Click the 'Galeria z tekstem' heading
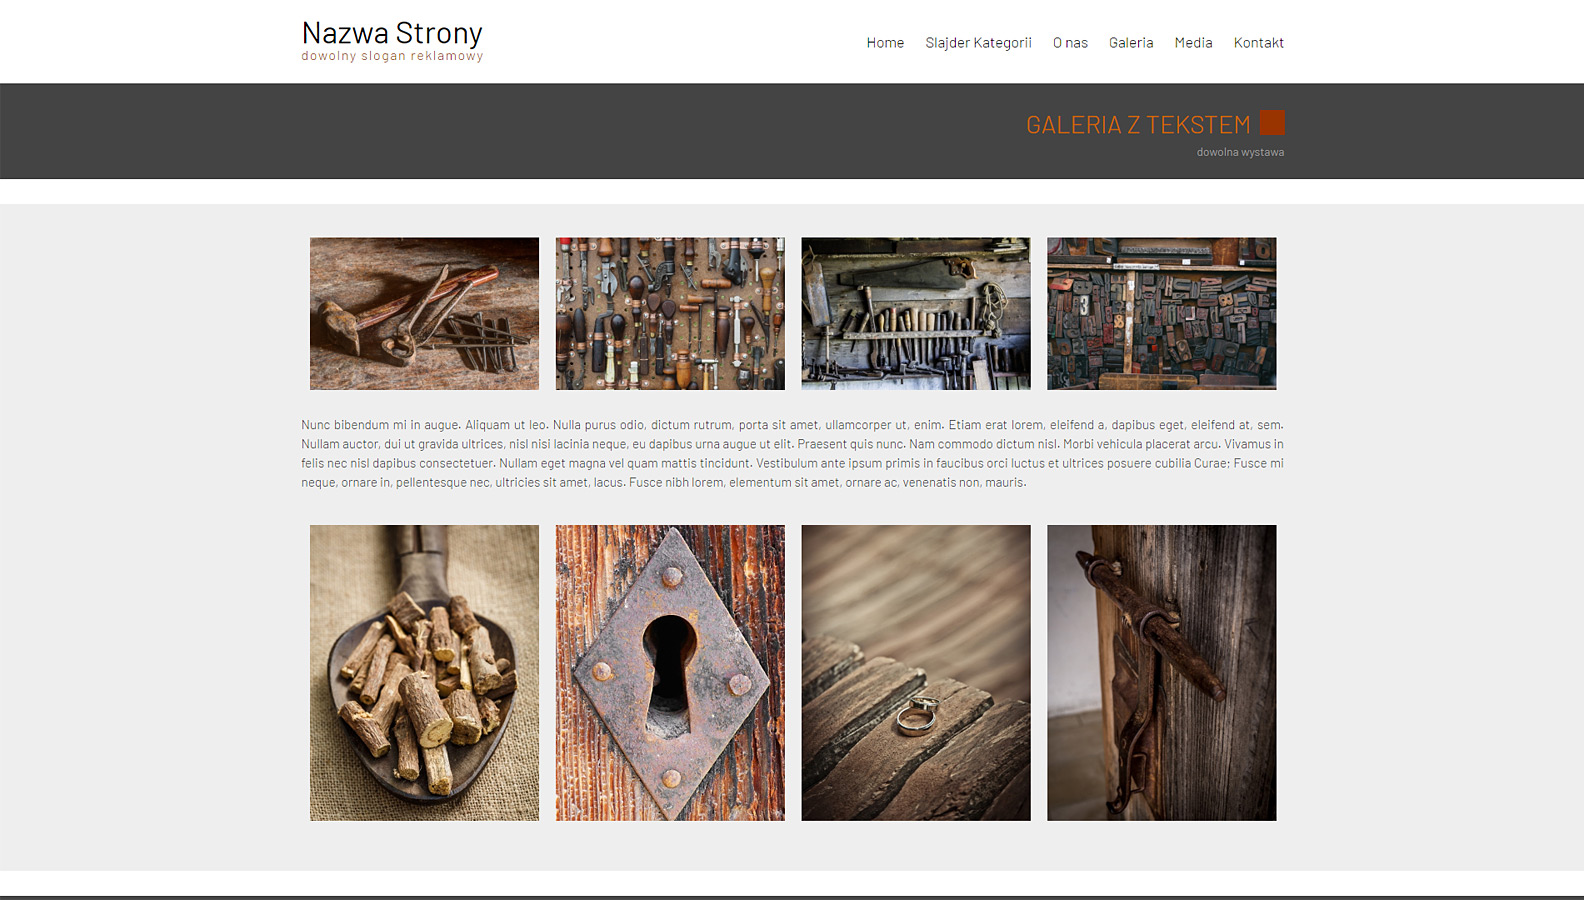The height and width of the screenshot is (900, 1584). point(1138,125)
